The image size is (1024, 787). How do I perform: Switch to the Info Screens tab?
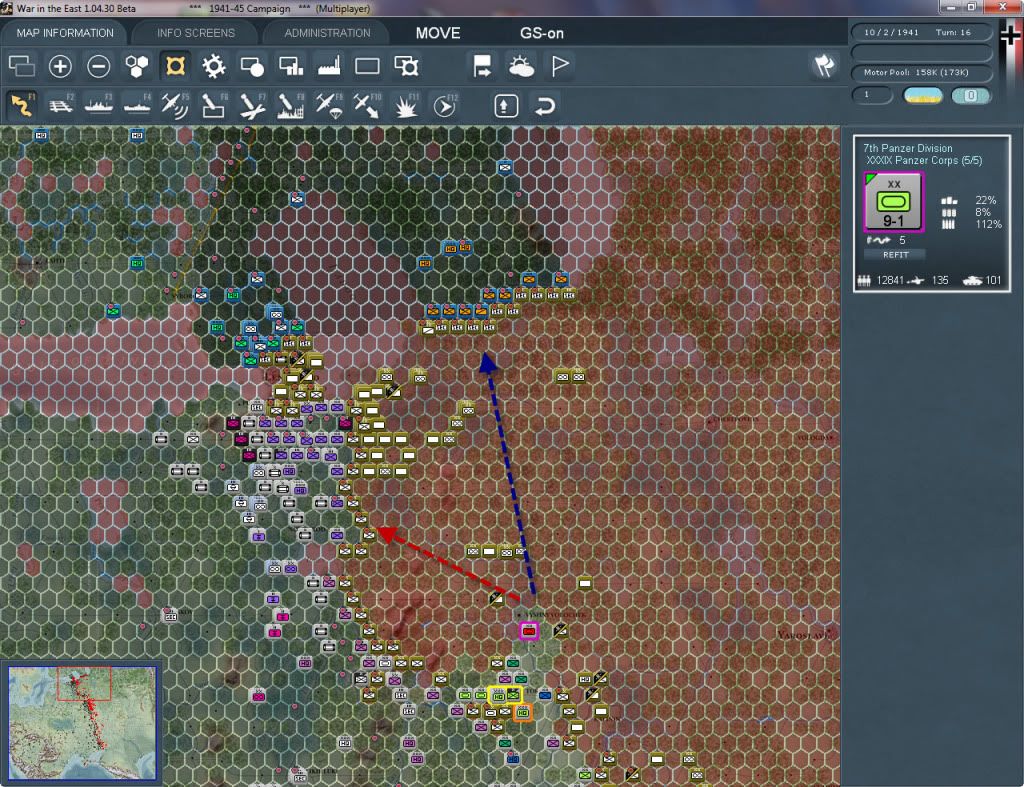coord(195,33)
